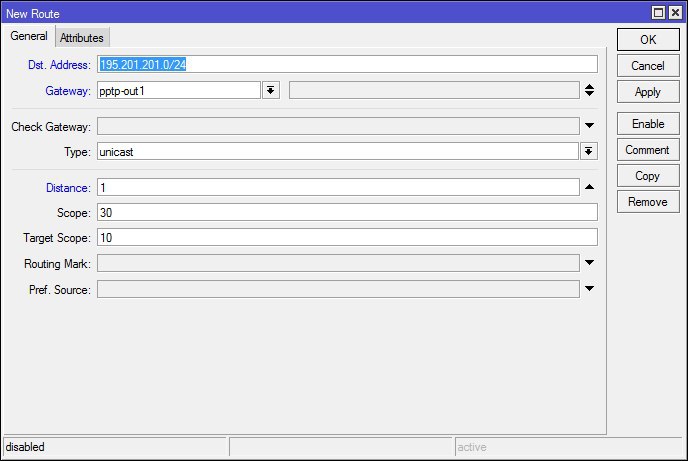The width and height of the screenshot is (688, 461).
Task: Collapse the Distance field arrow
Action: pyautogui.click(x=589, y=187)
